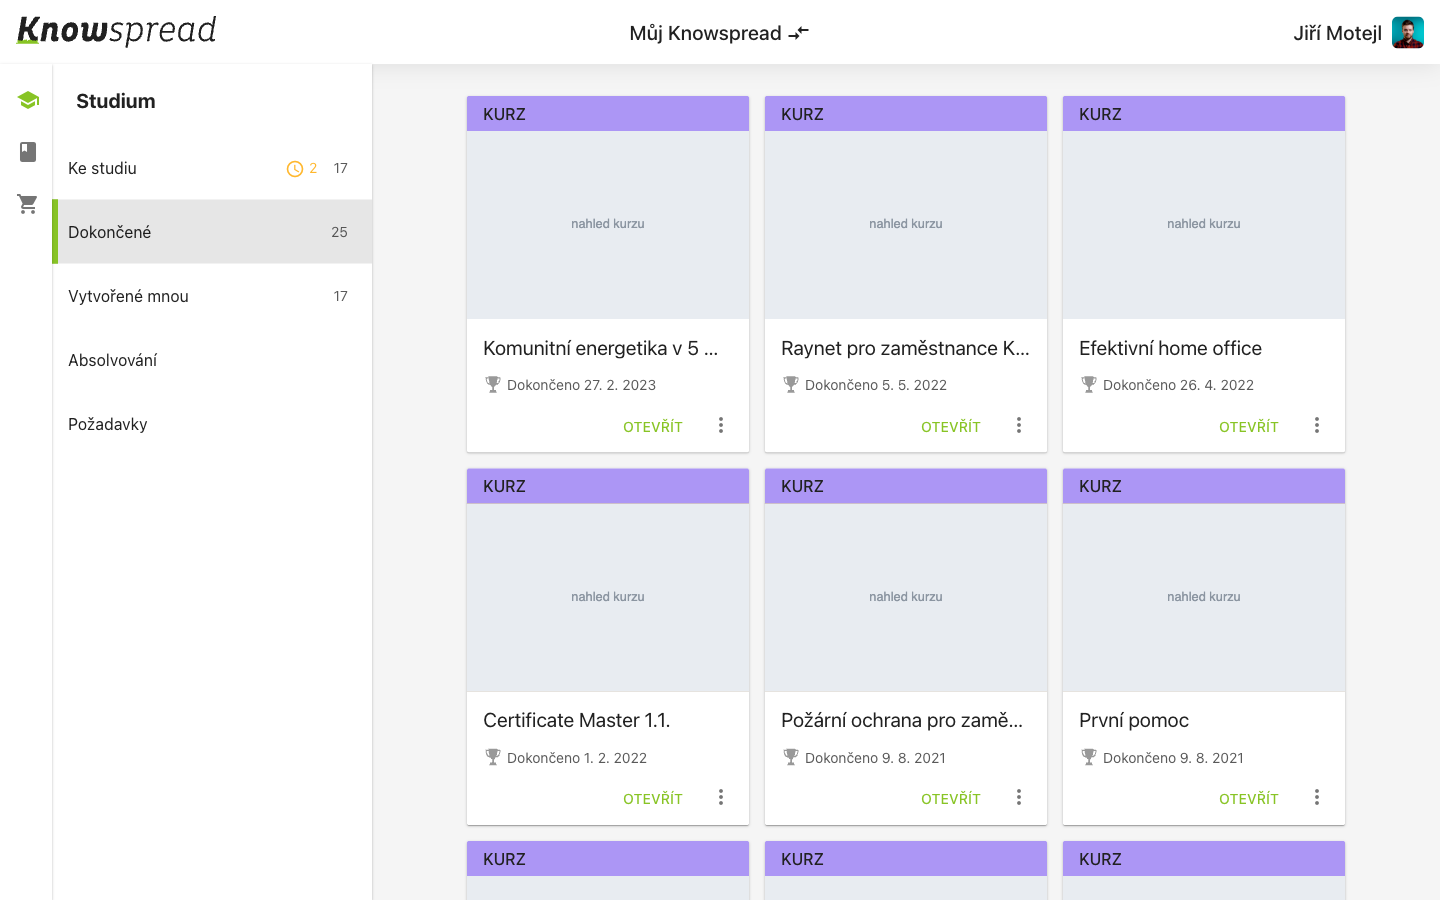Click the text "Dokončeno 5. 5. 2022"
1440x900 pixels.
click(876, 385)
